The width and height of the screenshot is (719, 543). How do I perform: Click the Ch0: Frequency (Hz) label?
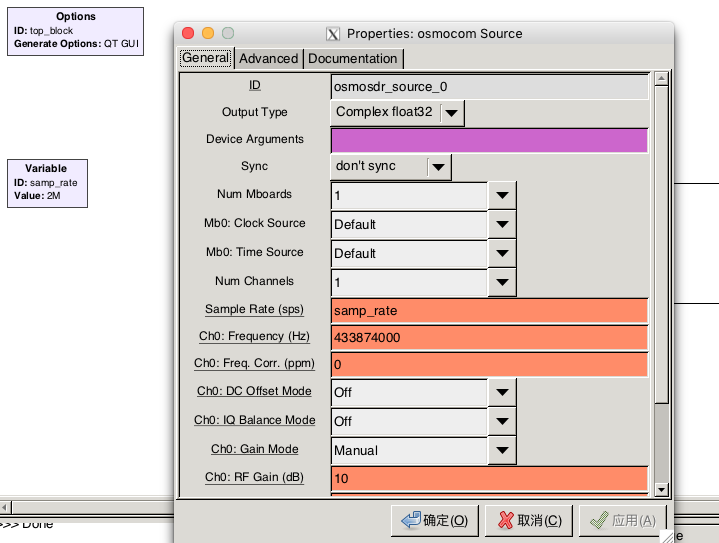point(254,337)
